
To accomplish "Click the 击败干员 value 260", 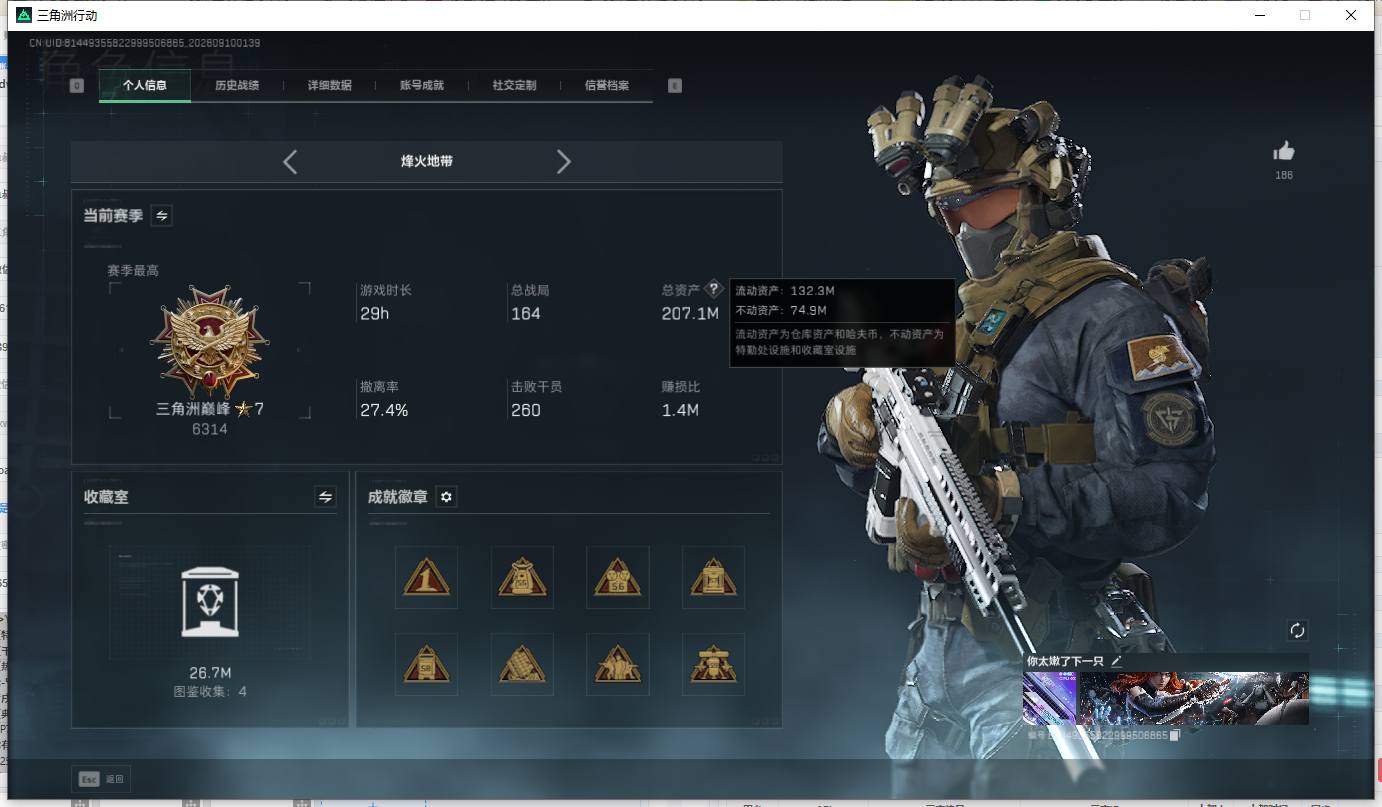I will [x=526, y=410].
